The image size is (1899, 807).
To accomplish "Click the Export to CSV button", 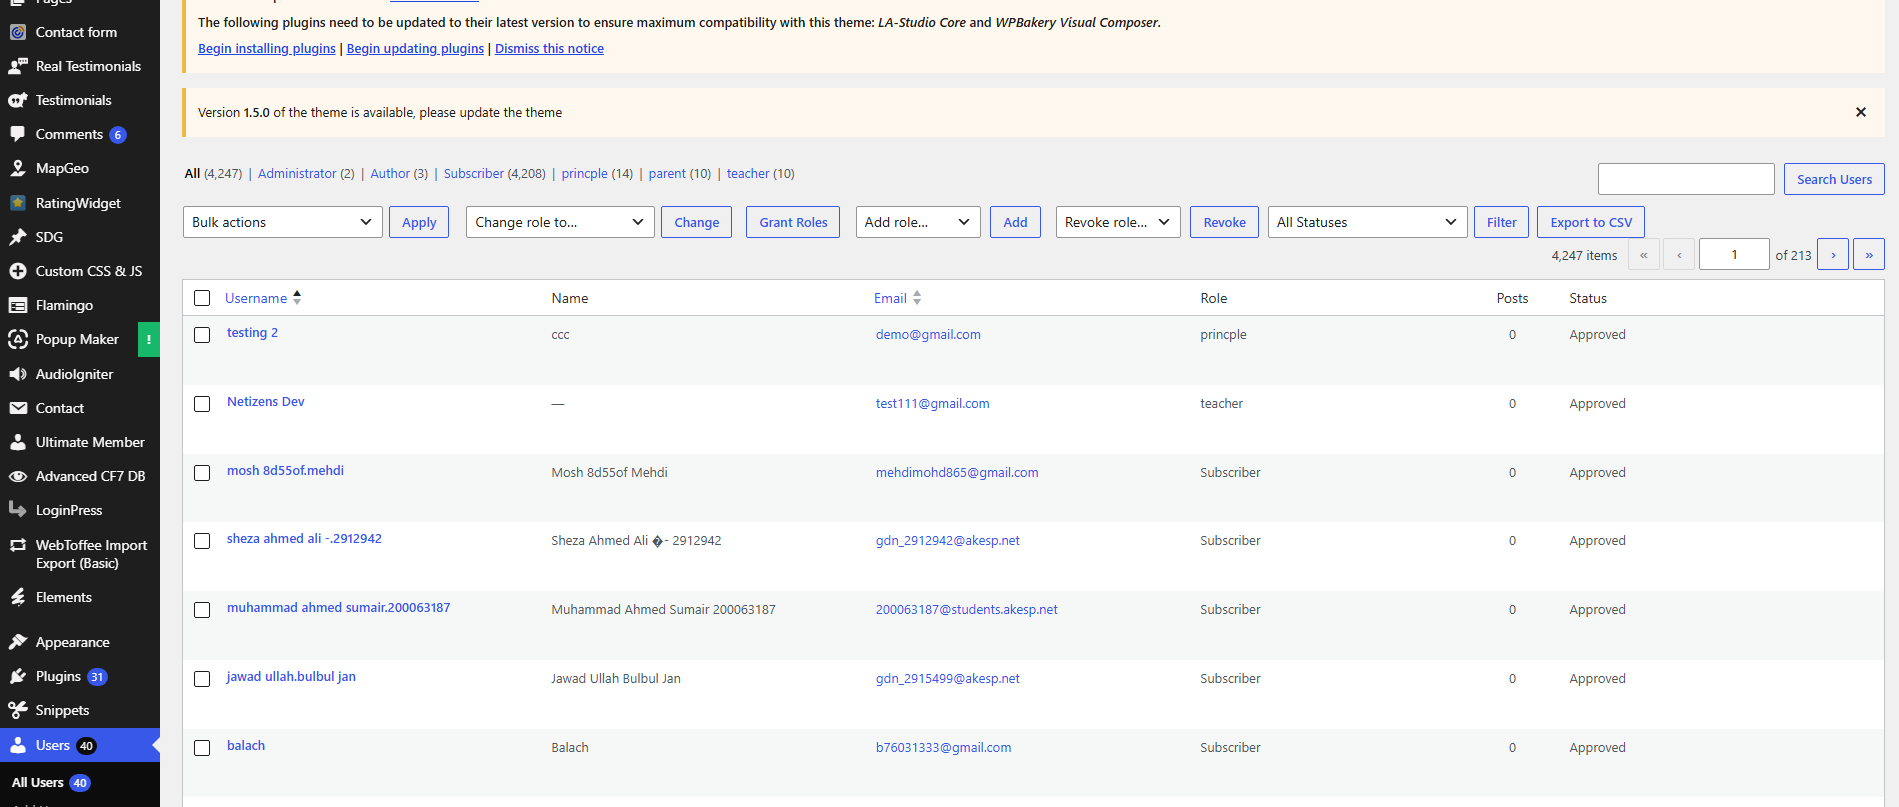I will click(x=1591, y=222).
